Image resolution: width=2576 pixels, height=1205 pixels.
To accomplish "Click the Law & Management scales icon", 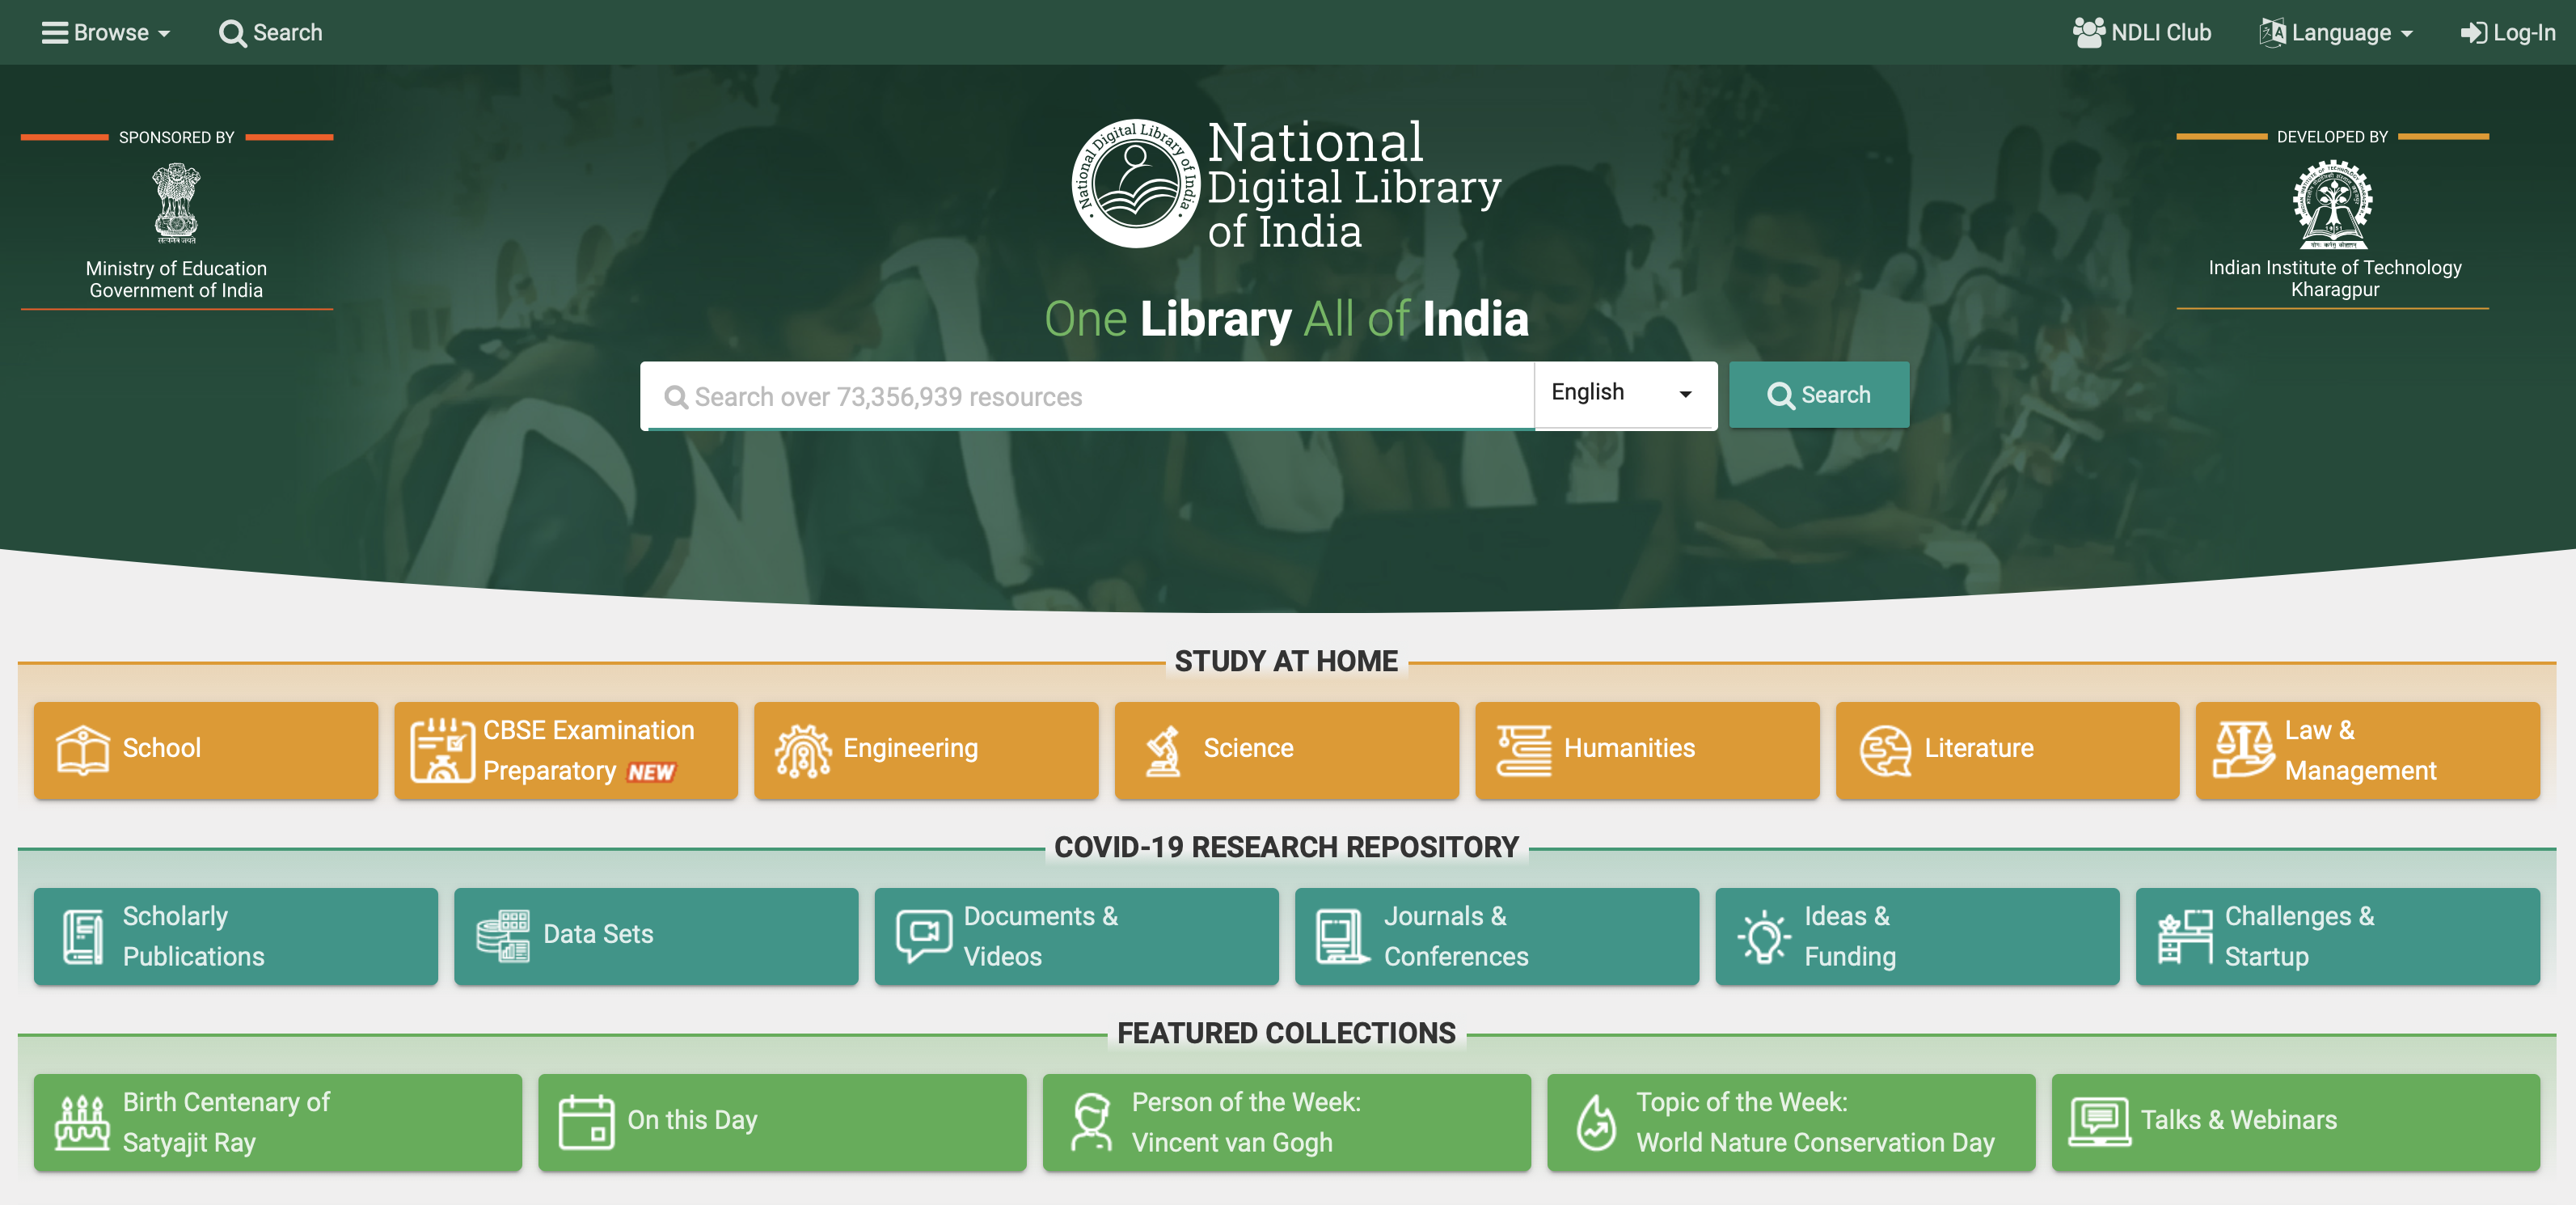I will coord(2243,750).
